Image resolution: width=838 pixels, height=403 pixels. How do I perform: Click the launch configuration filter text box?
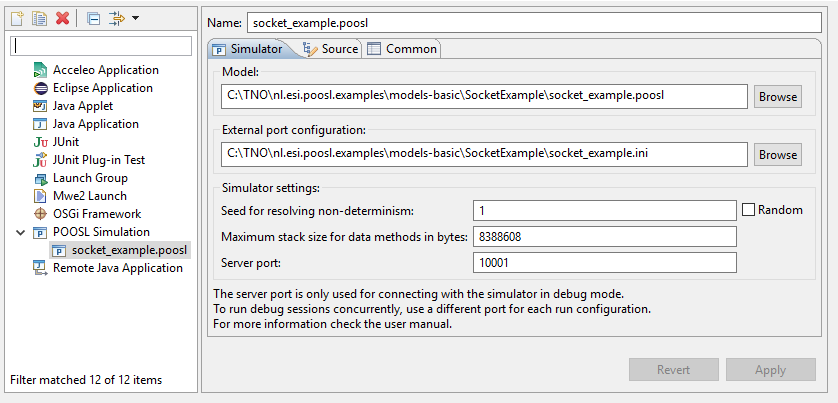(102, 46)
